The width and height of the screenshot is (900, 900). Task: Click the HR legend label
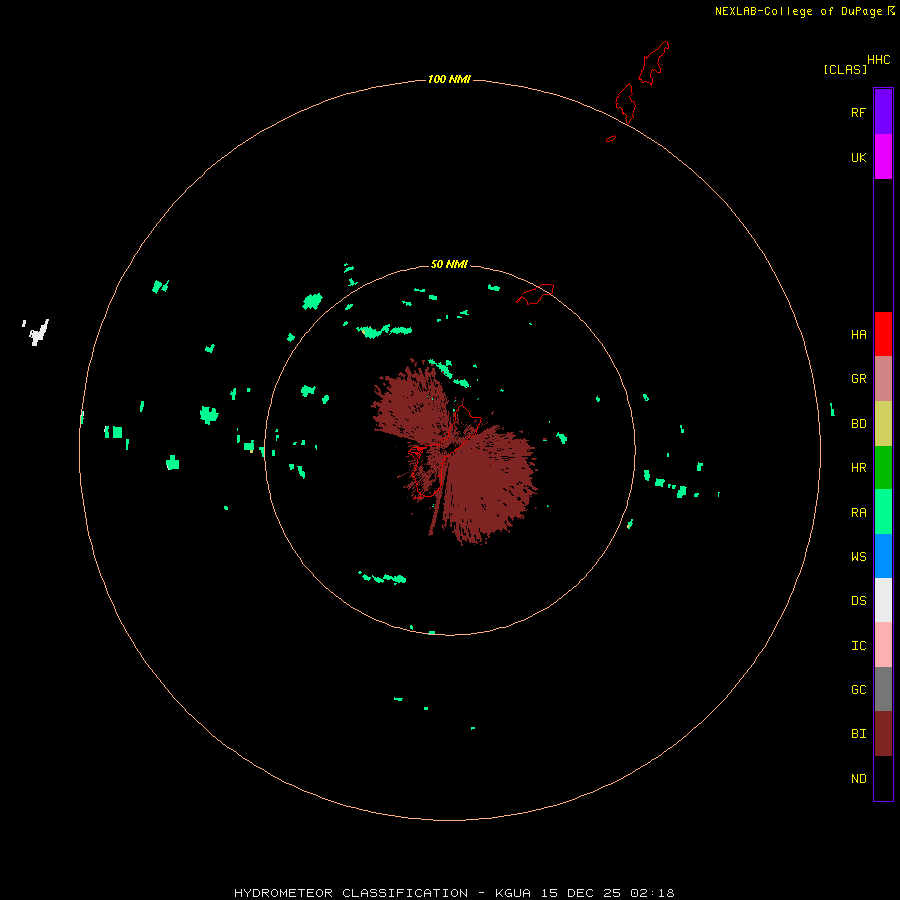point(858,468)
